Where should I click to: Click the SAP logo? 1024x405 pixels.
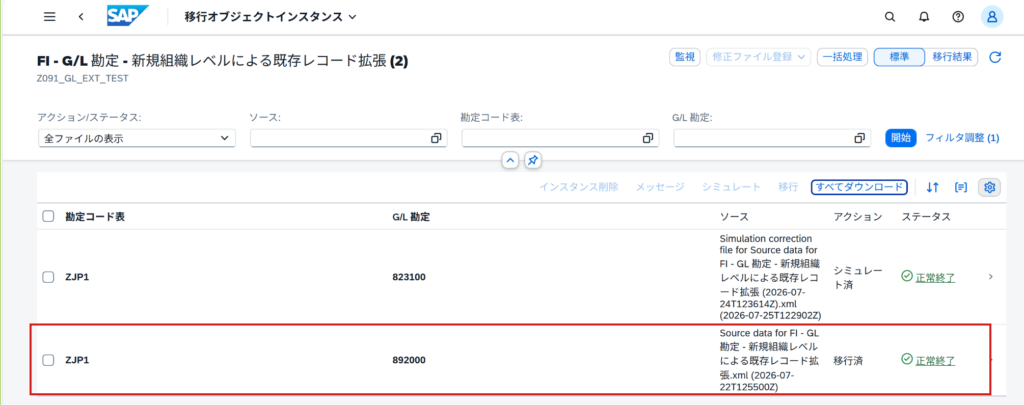point(128,16)
